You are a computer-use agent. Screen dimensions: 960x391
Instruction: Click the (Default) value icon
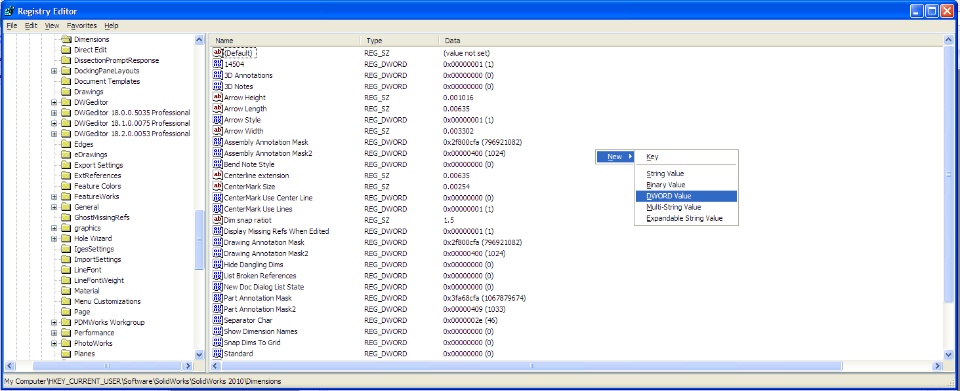[217, 53]
